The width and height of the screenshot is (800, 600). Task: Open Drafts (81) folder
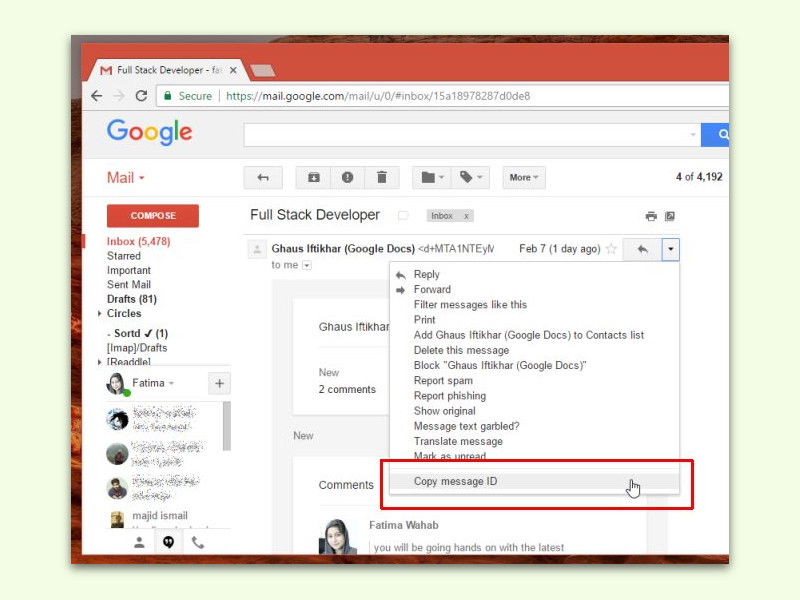click(x=132, y=299)
